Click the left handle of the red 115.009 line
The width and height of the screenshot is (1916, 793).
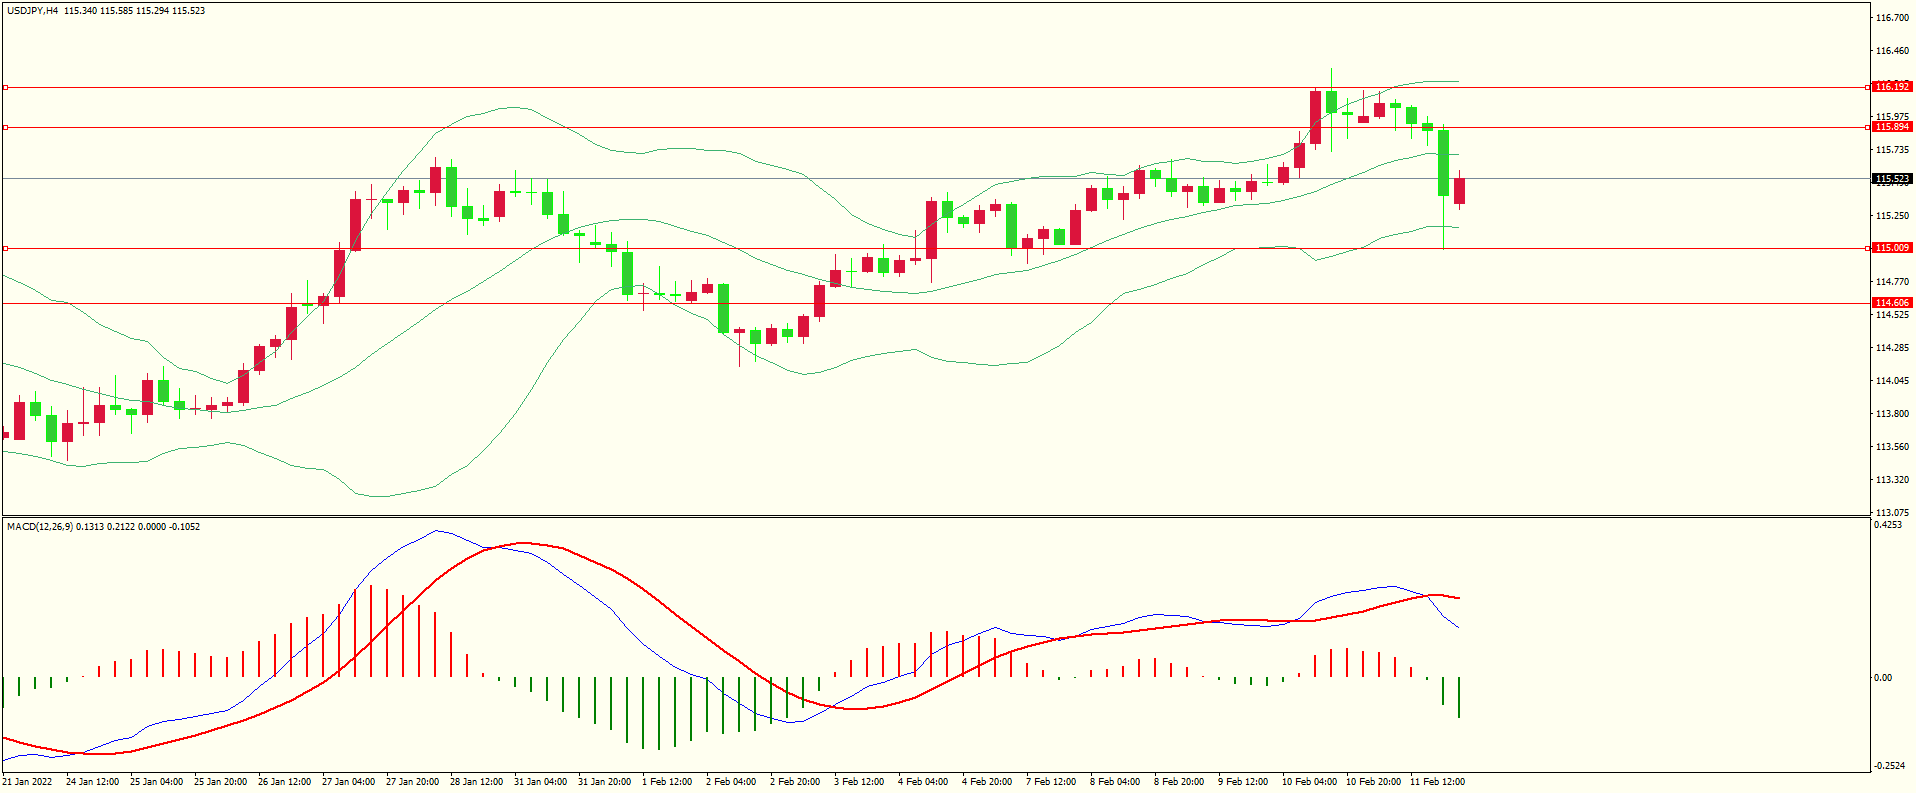tap(5, 248)
